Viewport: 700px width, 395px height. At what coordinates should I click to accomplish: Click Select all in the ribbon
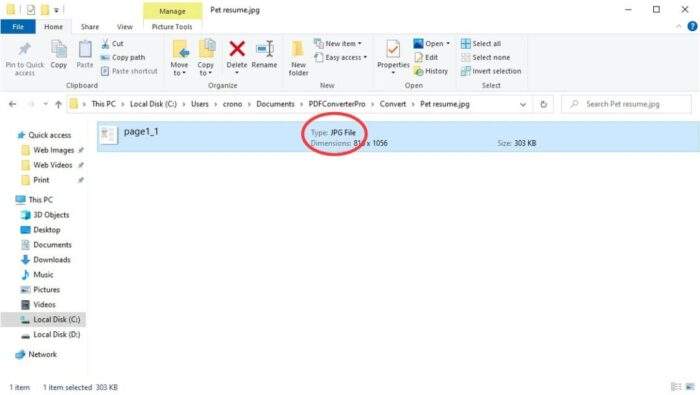[x=481, y=44]
